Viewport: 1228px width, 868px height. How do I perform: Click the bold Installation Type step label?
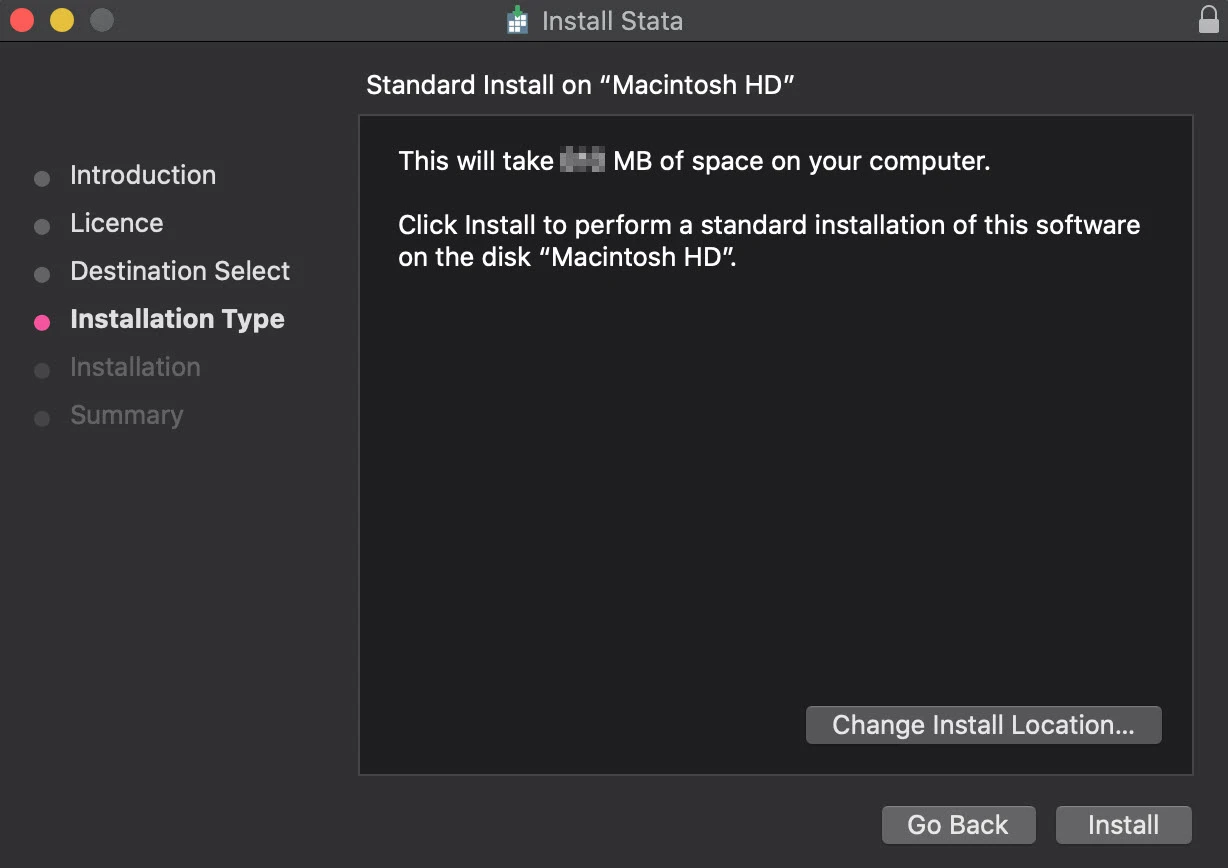(x=177, y=319)
